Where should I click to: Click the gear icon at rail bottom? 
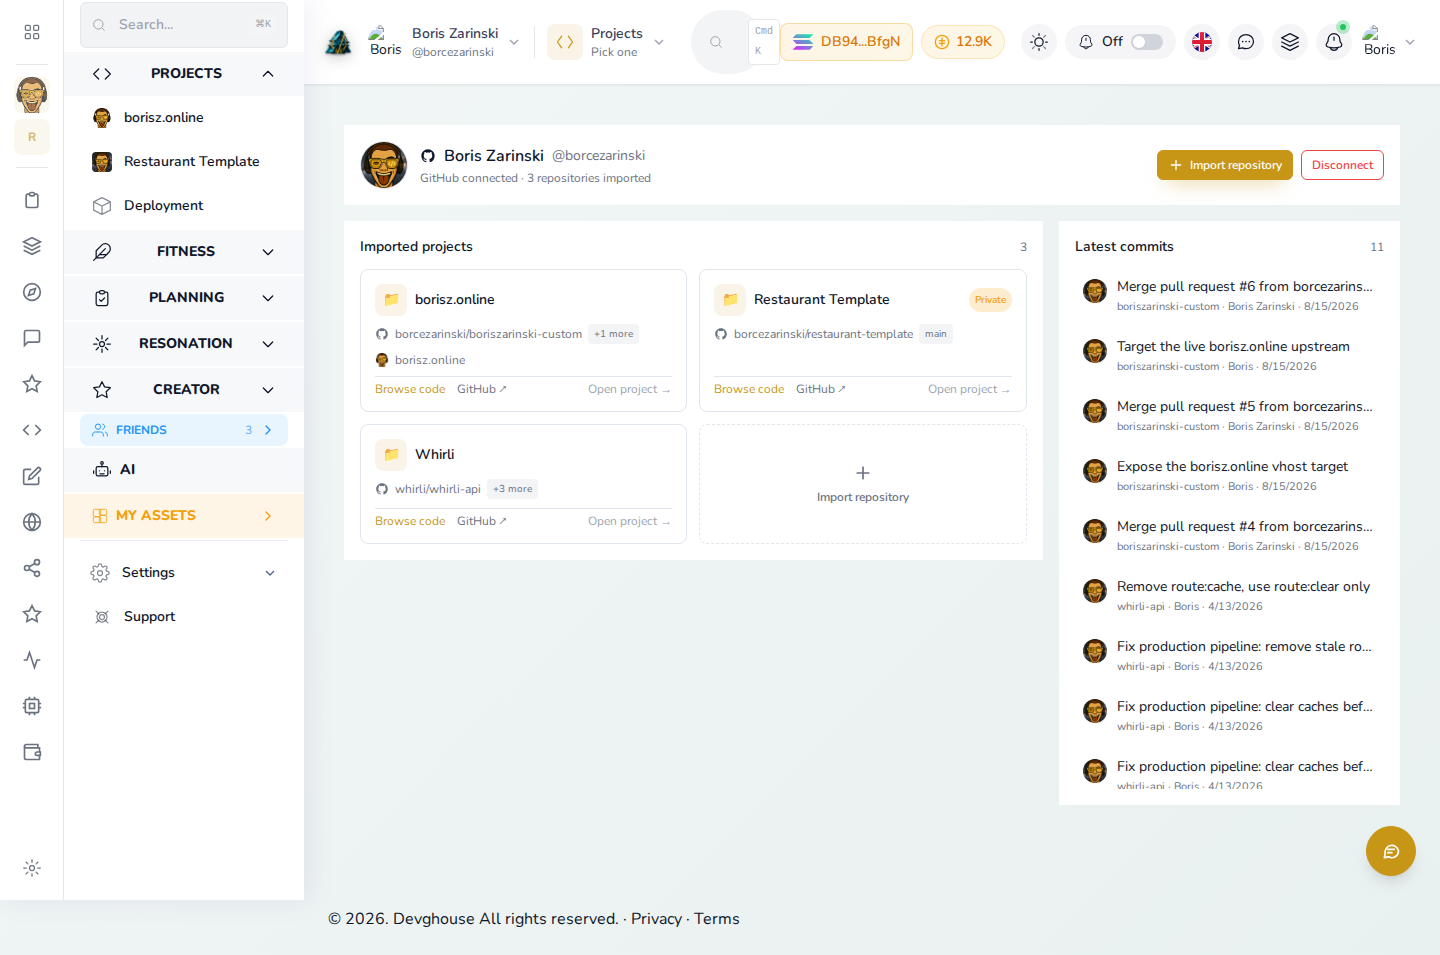[x=32, y=868]
